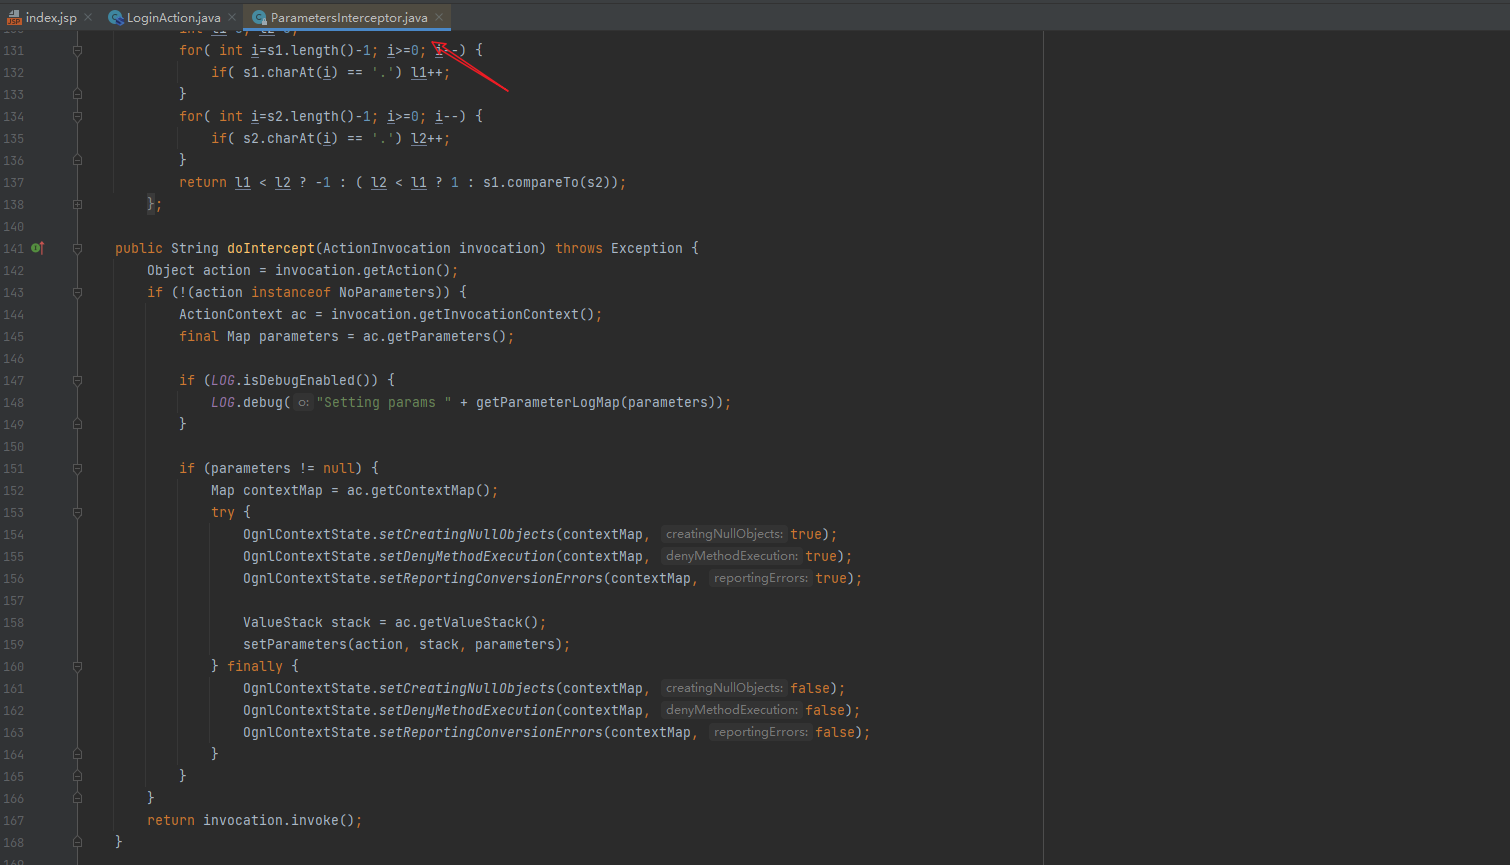Click the NoParameters class reference

pyautogui.click(x=387, y=292)
